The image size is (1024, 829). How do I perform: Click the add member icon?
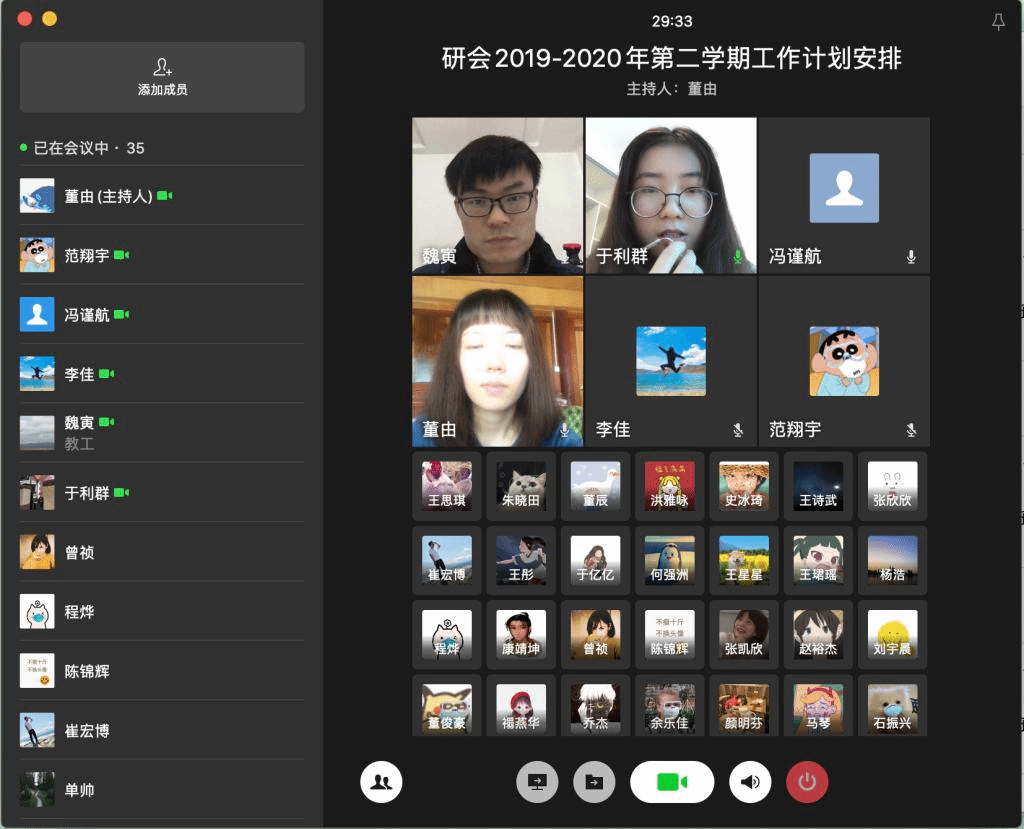coord(162,67)
